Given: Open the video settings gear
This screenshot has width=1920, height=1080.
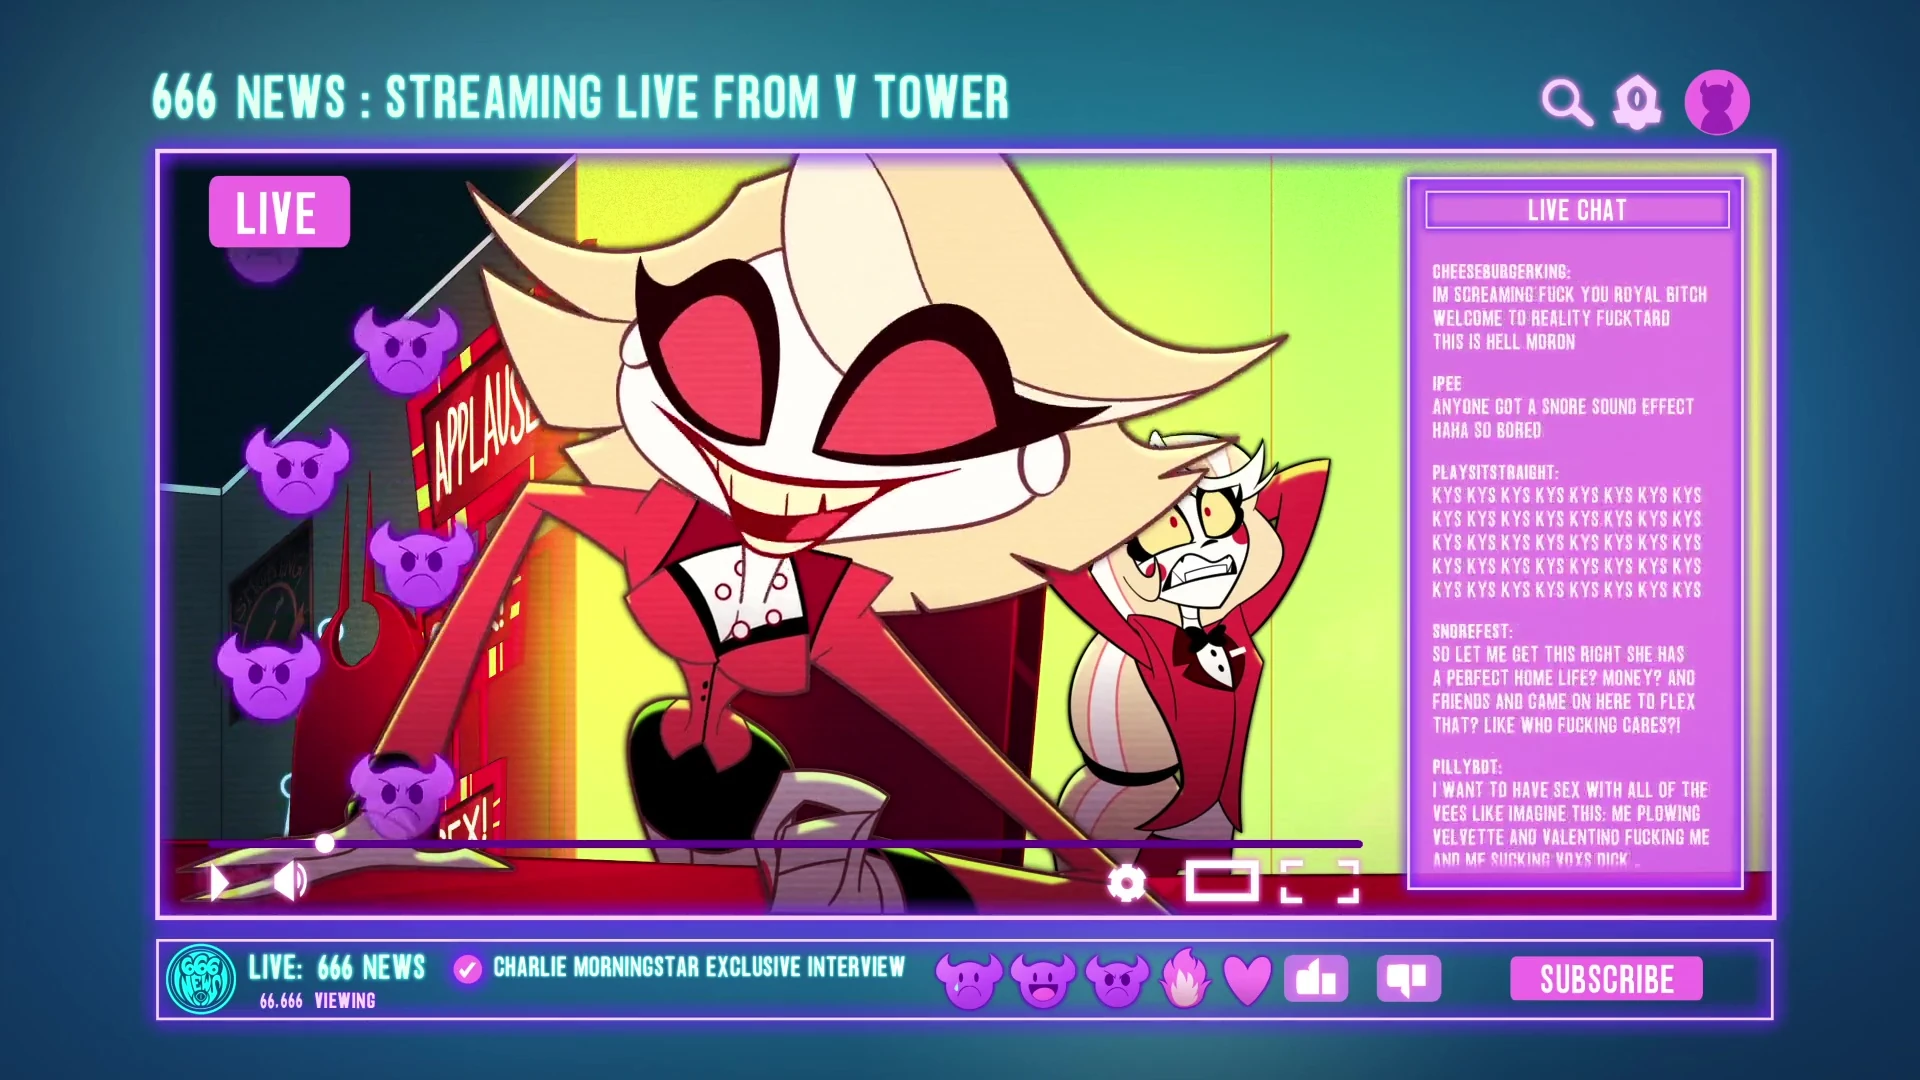Looking at the screenshot, I should tap(1127, 883).
